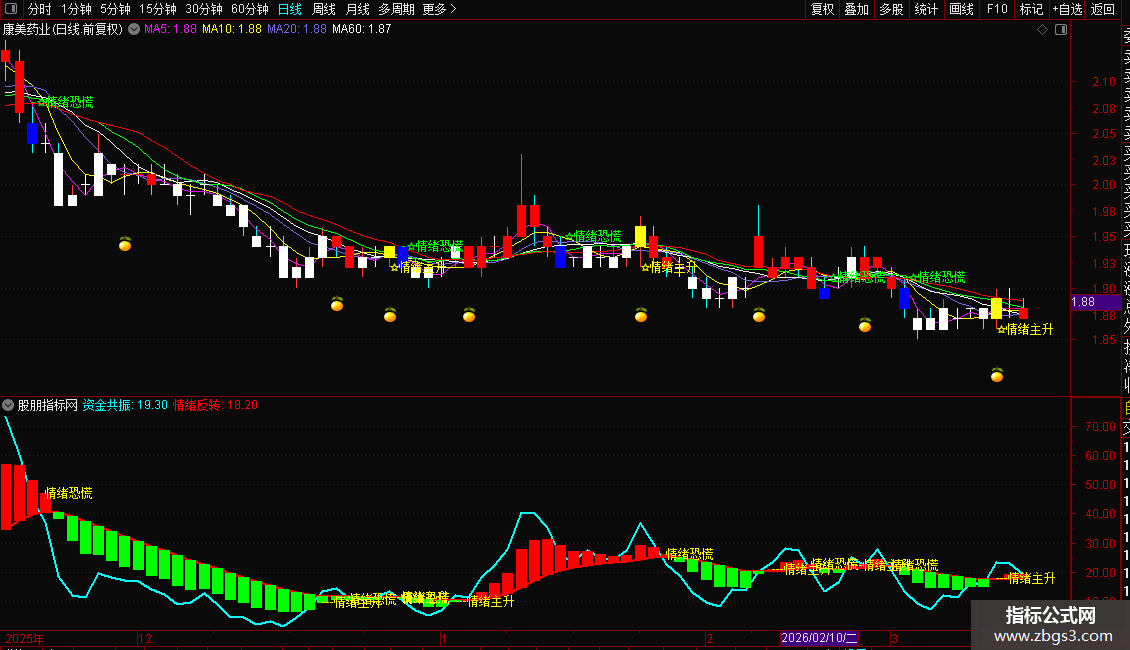Viewport: 1130px width, 650px height.
Task: Toggle the side panel icon at chart top-right
Action: [x=1061, y=30]
